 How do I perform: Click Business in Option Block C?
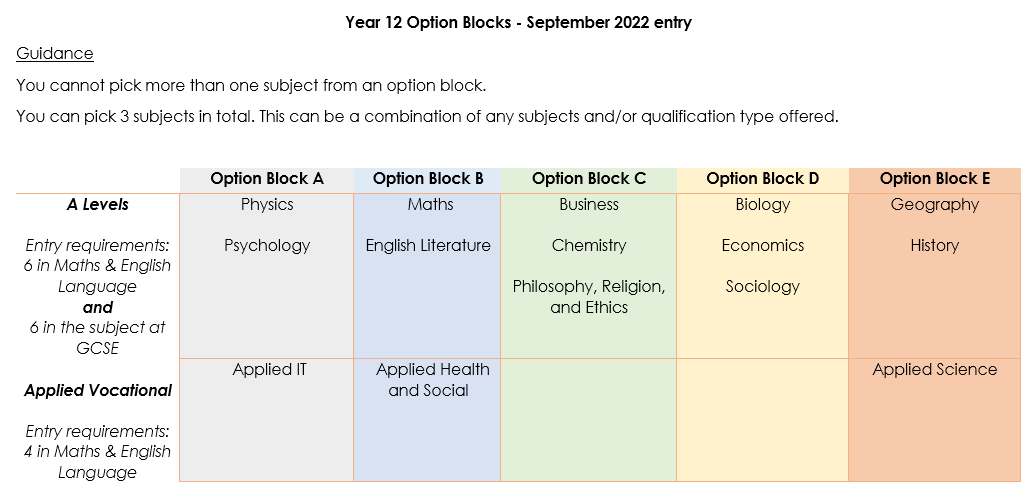(589, 205)
